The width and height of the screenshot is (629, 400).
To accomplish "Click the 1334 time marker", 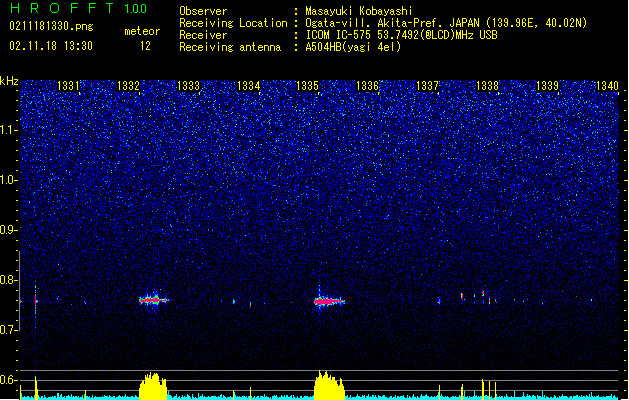I will point(248,86).
